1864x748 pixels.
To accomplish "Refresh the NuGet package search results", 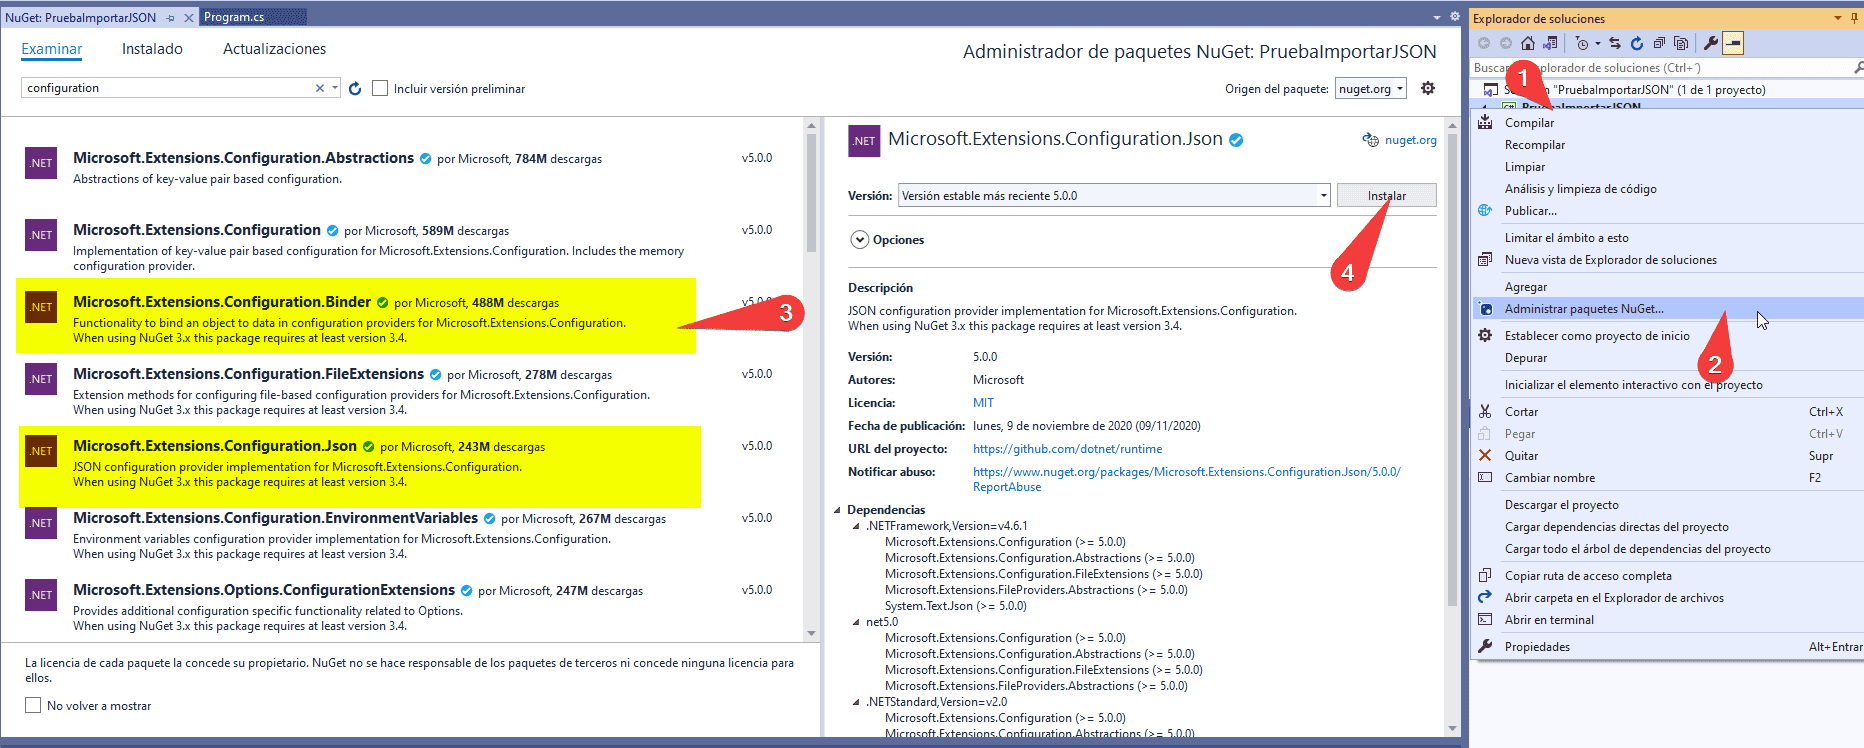I will click(355, 89).
